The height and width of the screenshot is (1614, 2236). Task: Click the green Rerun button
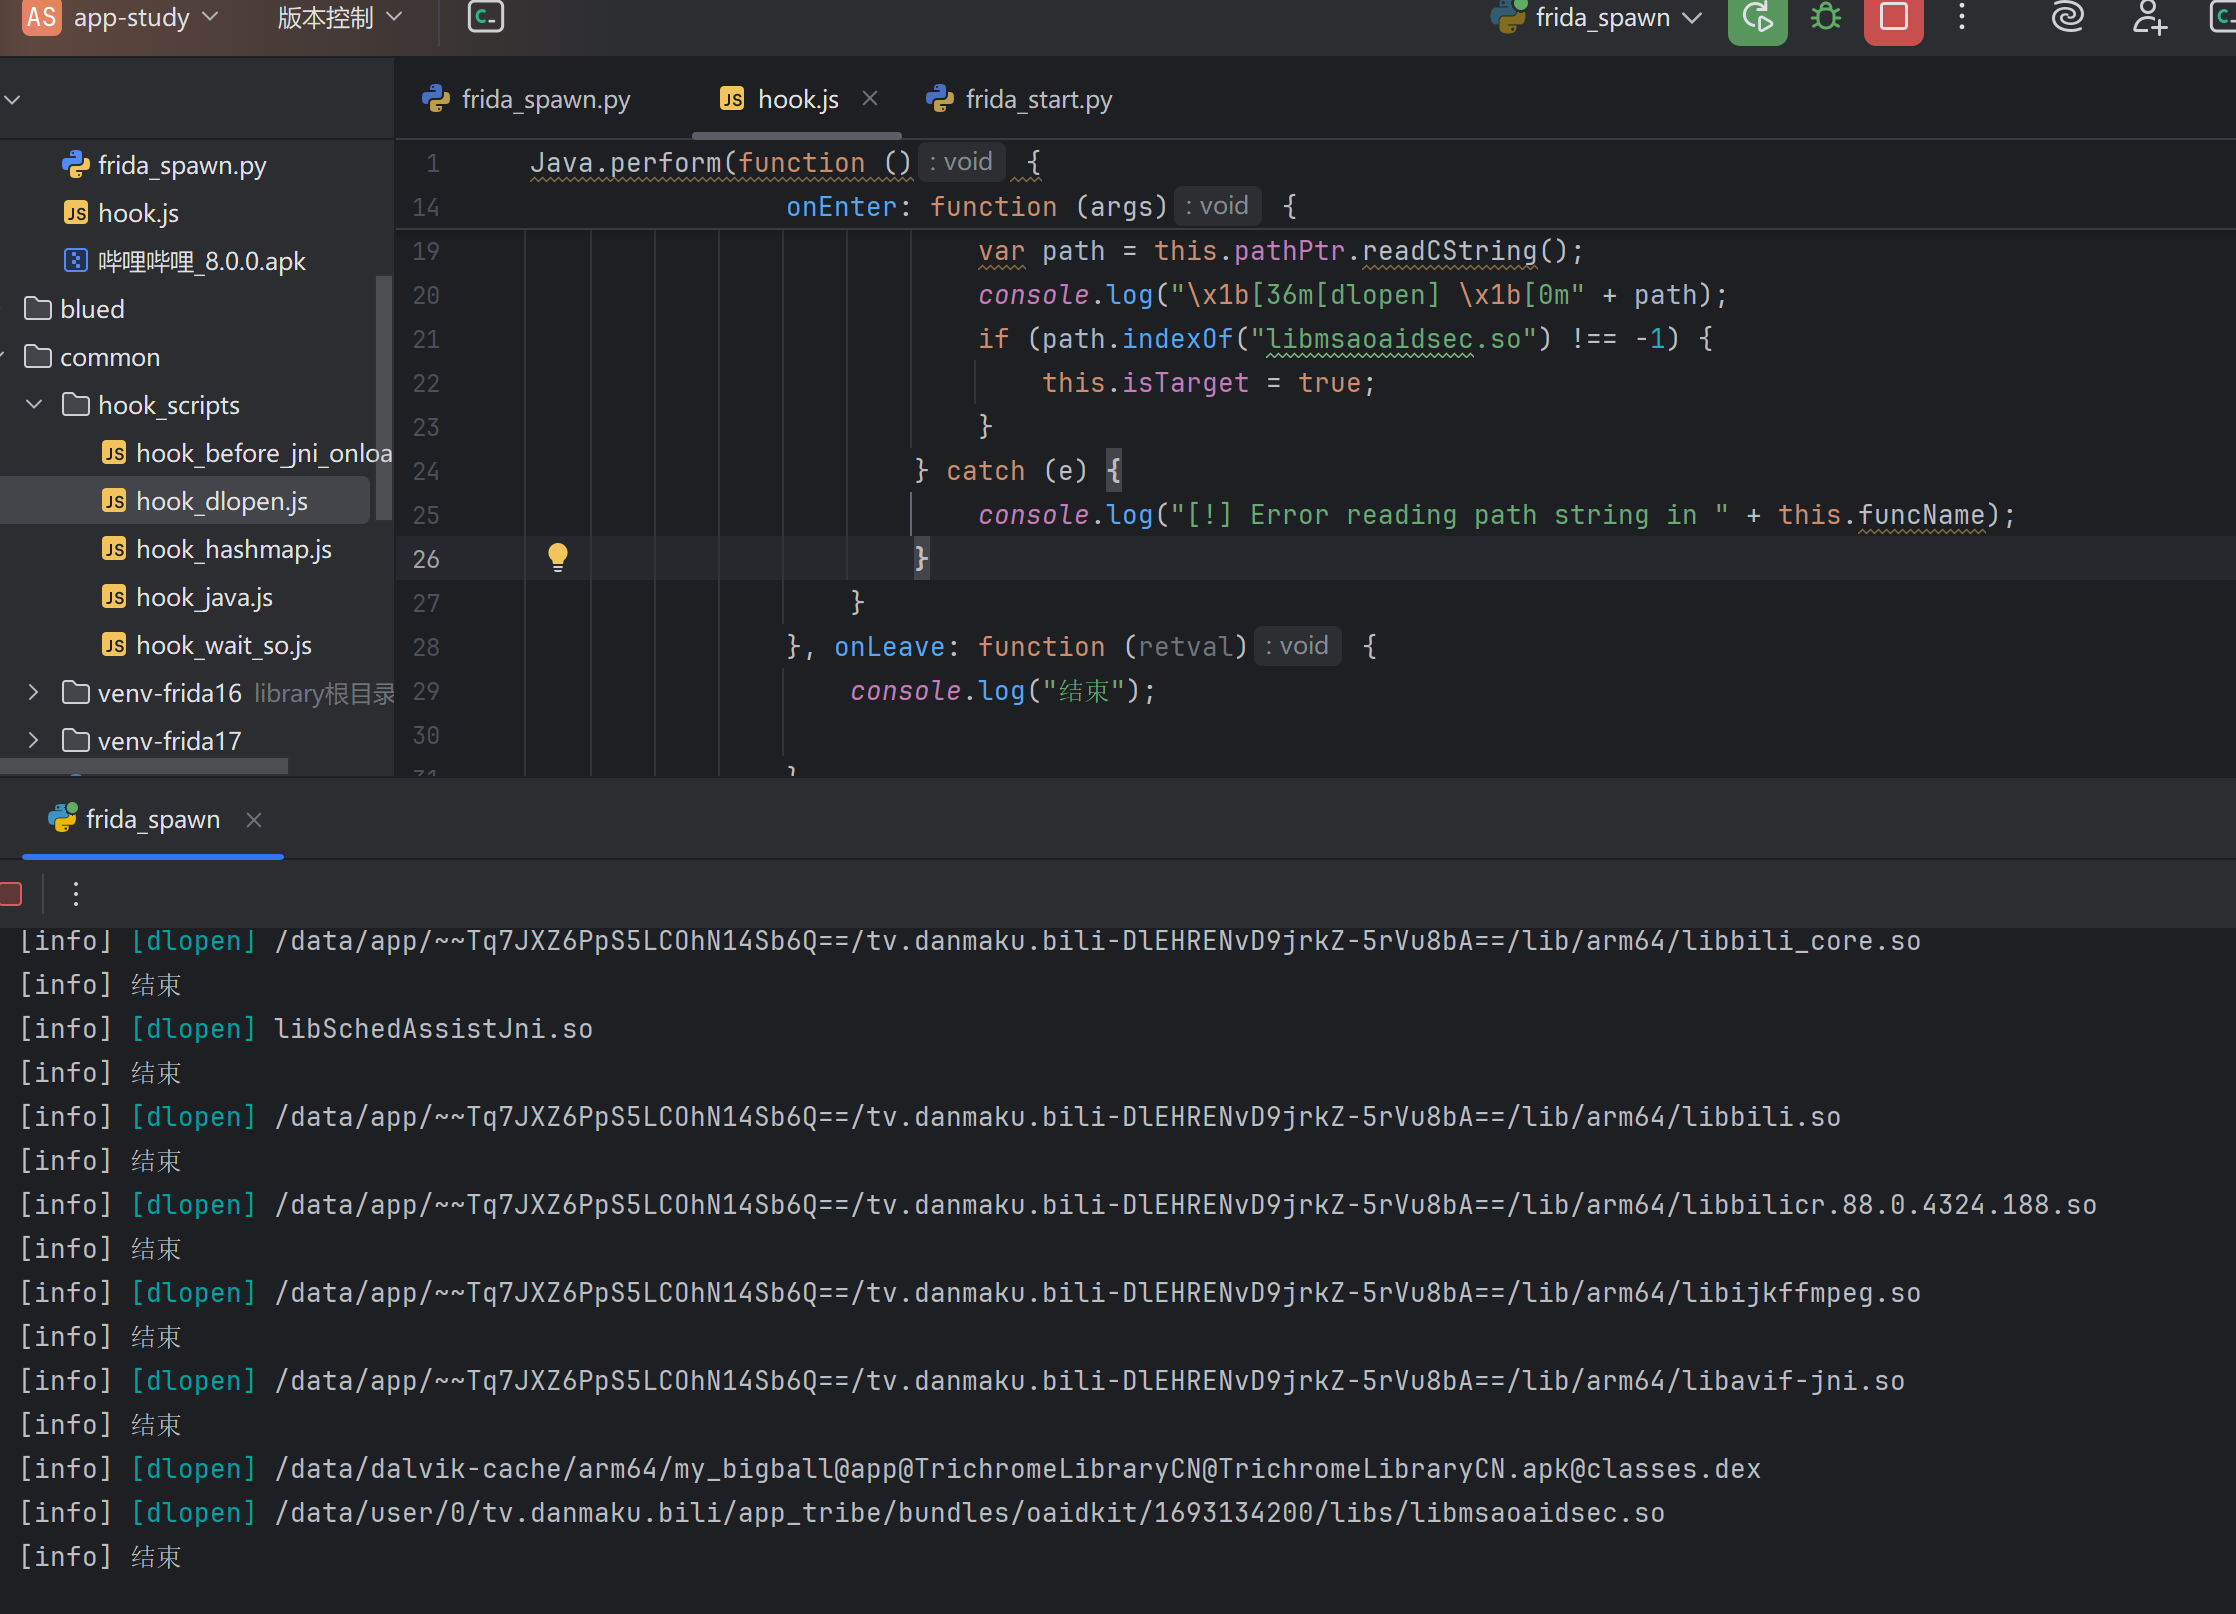[x=1757, y=17]
